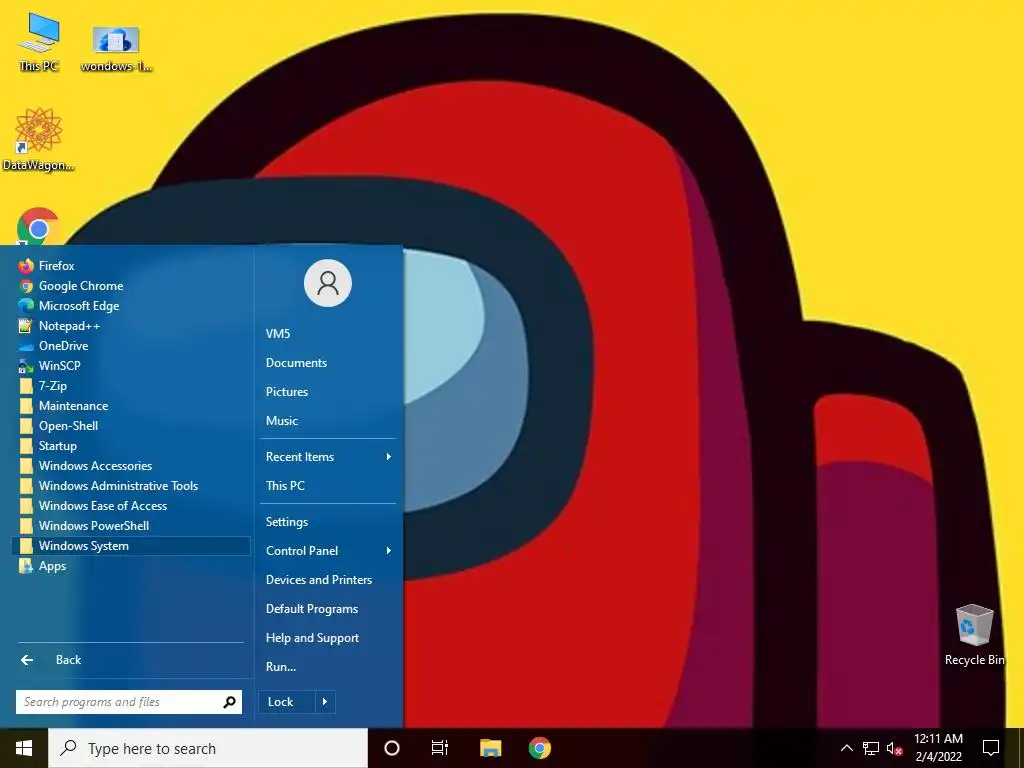Screen dimensions: 1024x768
Task: Expand the Startup folder
Action: (131, 446)
